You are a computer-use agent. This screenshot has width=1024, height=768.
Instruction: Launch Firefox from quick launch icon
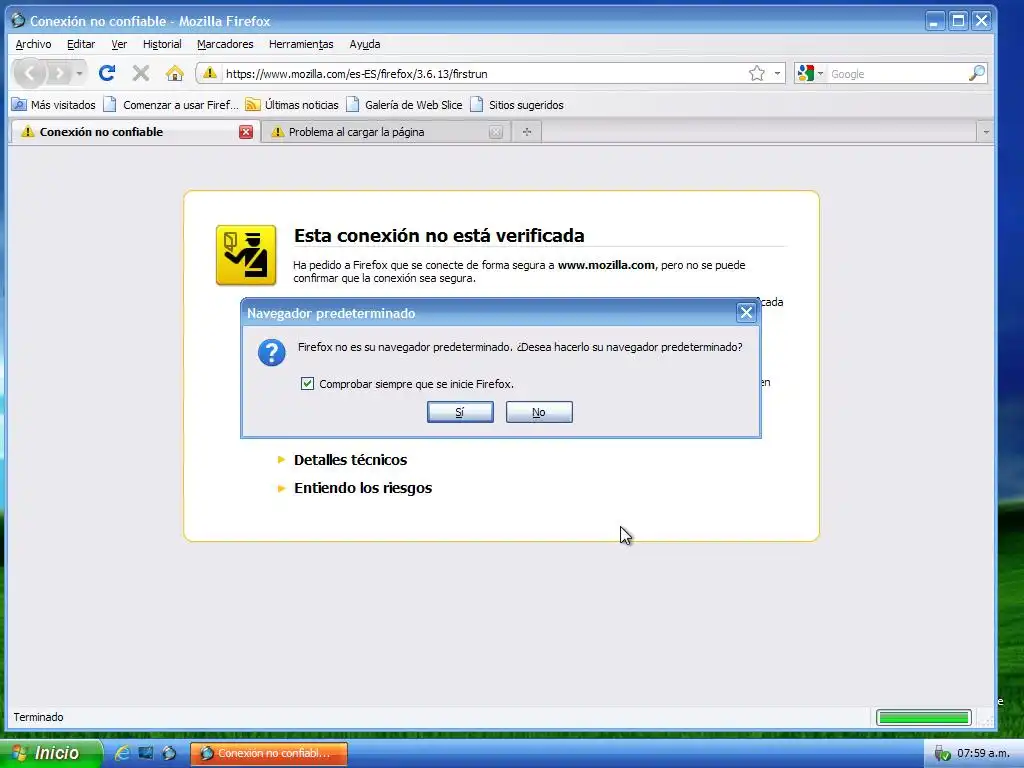click(x=169, y=753)
